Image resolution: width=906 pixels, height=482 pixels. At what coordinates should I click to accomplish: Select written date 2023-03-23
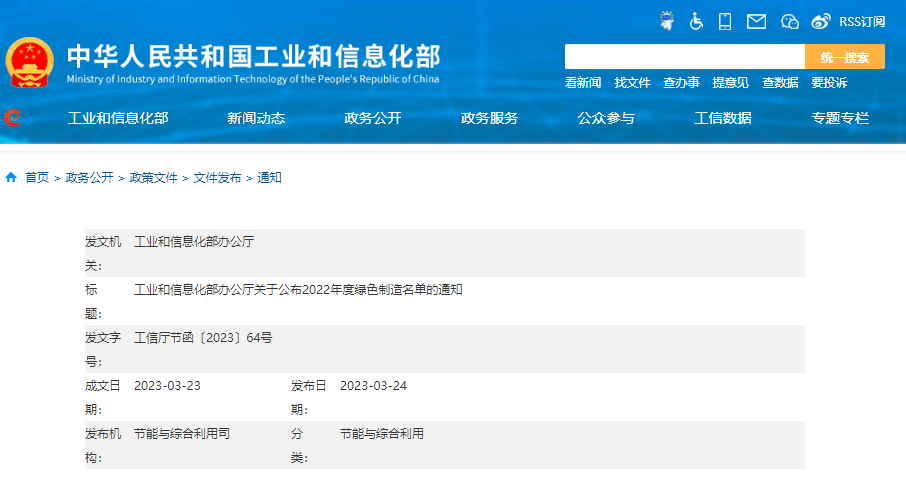tap(168, 385)
